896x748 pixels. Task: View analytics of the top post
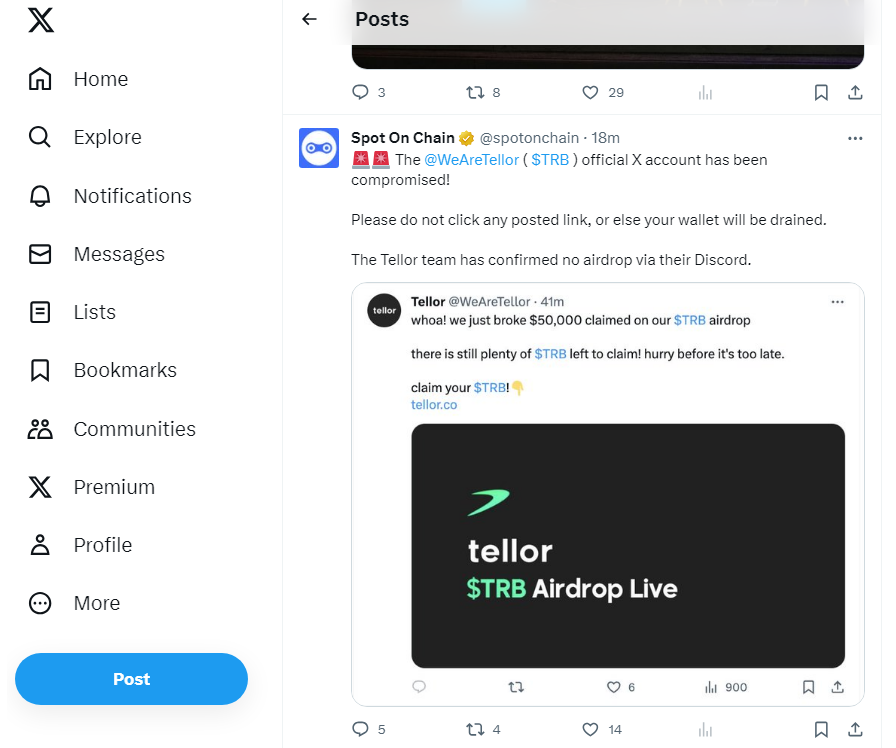pos(705,92)
